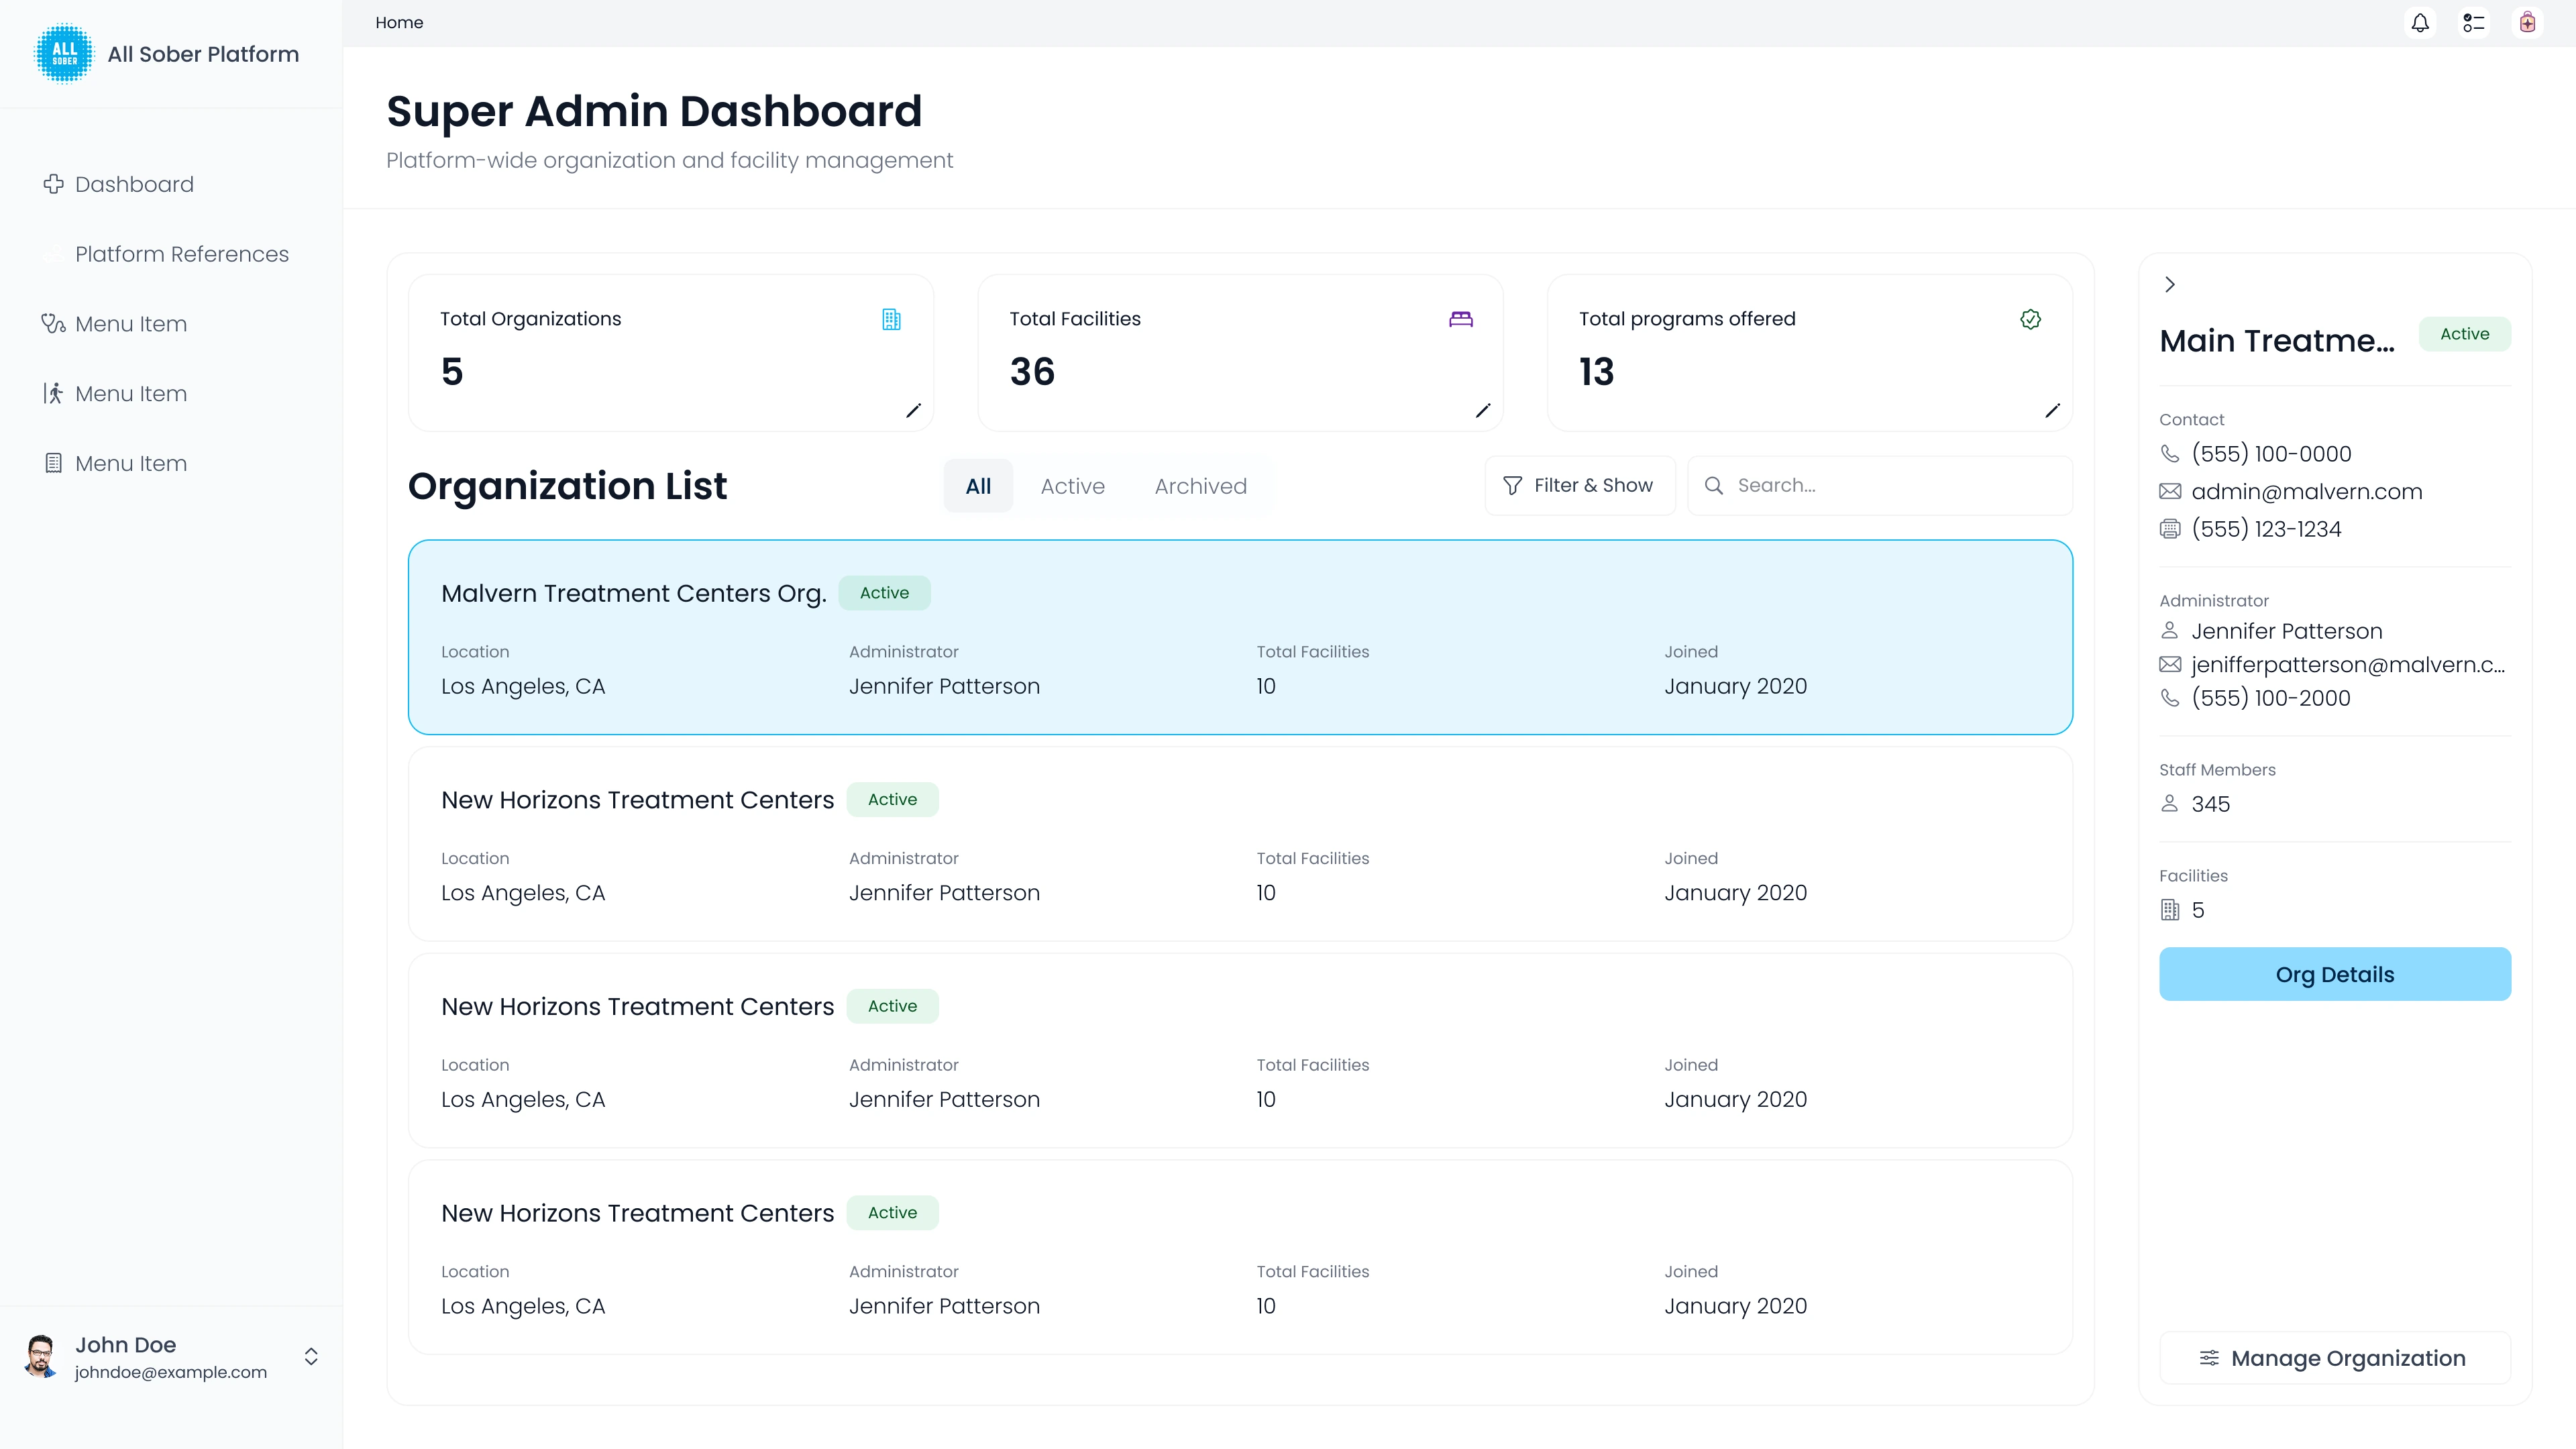Switch to the Archived tab
This screenshot has width=2576, height=1449.
(x=1200, y=486)
